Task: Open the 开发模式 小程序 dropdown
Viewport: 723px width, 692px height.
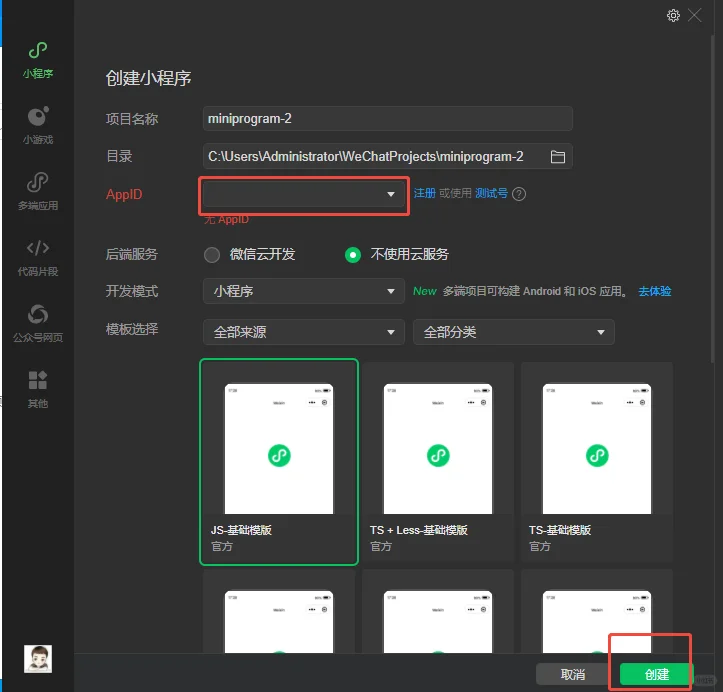Action: pos(304,291)
